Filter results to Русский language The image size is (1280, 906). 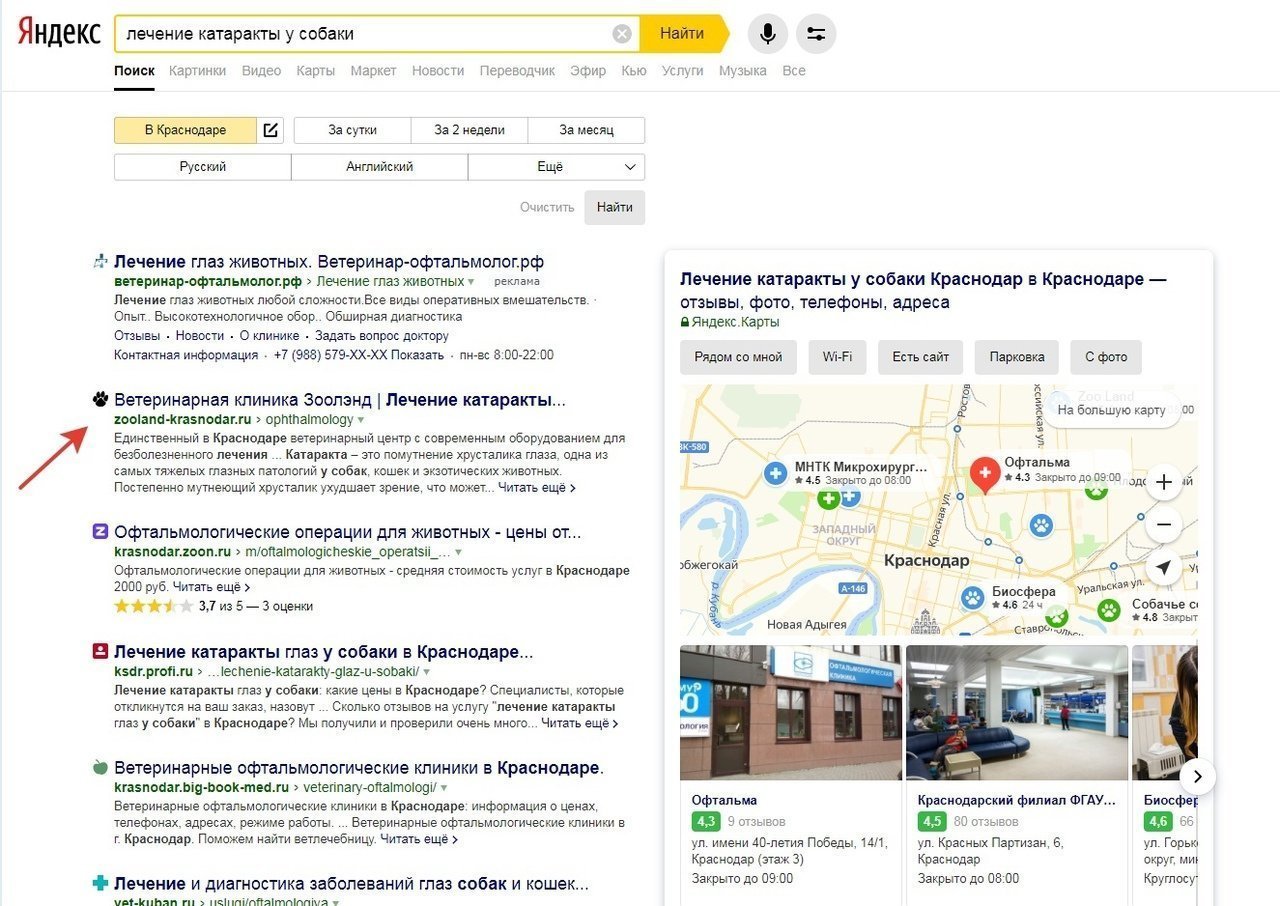pyautogui.click(x=203, y=167)
